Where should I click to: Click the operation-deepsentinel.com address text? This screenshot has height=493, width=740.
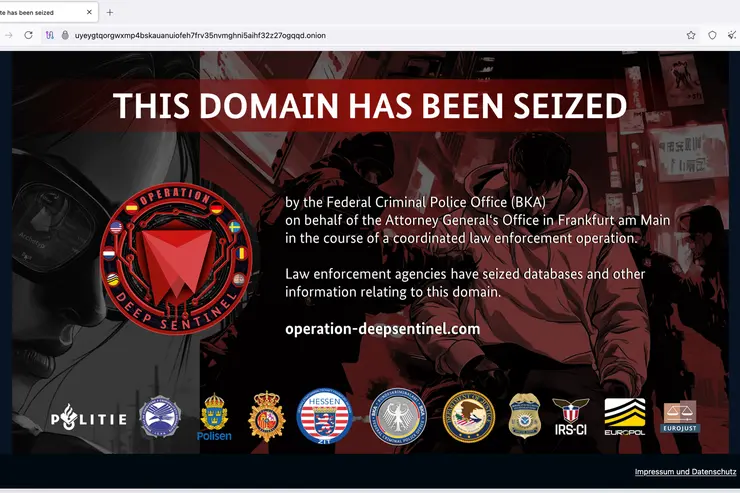pyautogui.click(x=382, y=329)
